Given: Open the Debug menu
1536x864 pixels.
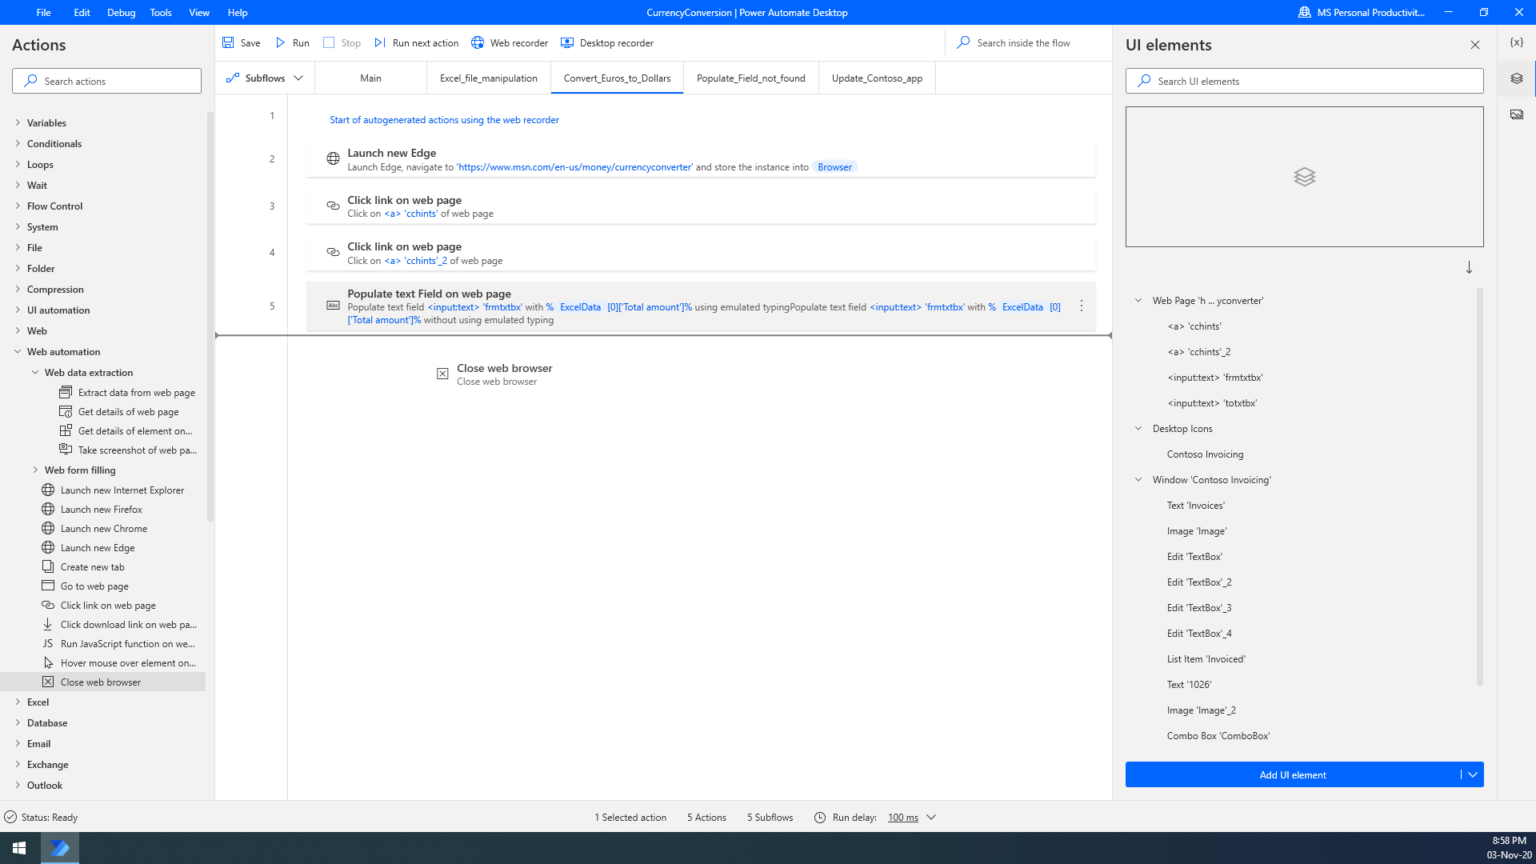Looking at the screenshot, I should point(121,13).
